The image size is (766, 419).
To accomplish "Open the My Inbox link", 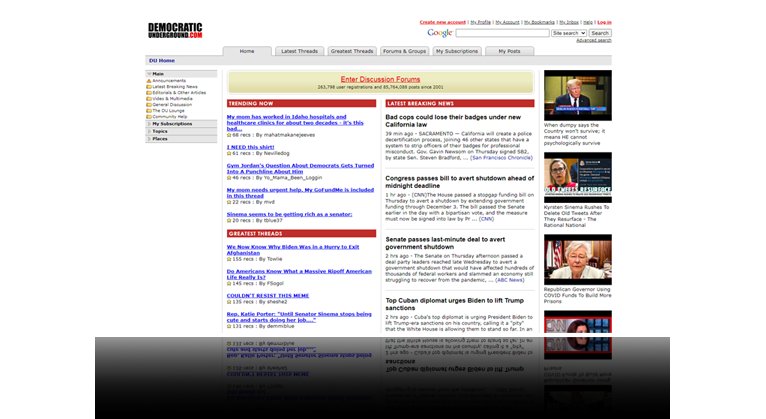I will (x=569, y=22).
